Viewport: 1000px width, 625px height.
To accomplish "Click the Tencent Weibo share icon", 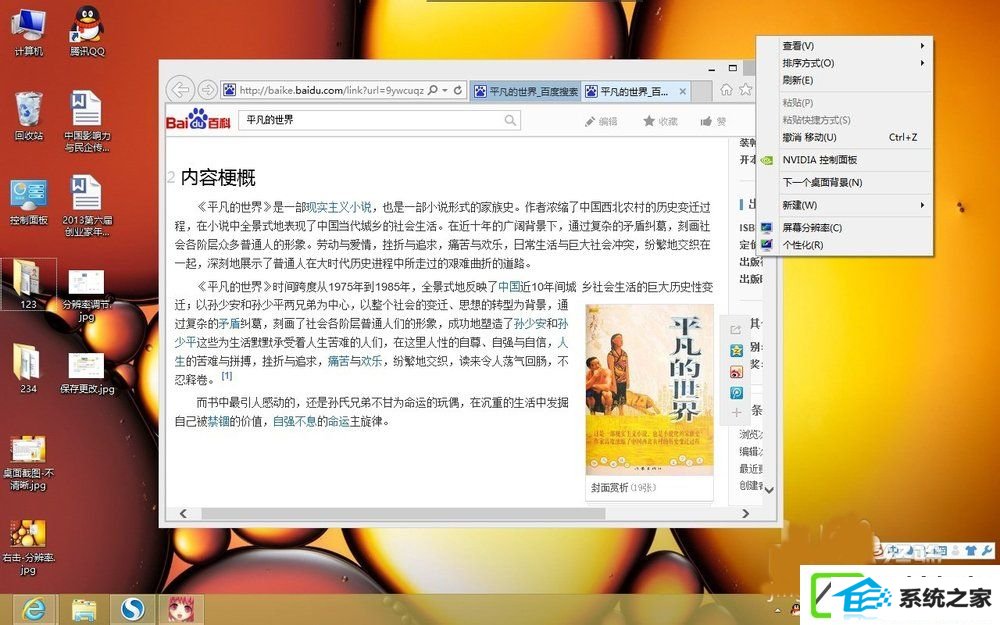I will click(736, 393).
